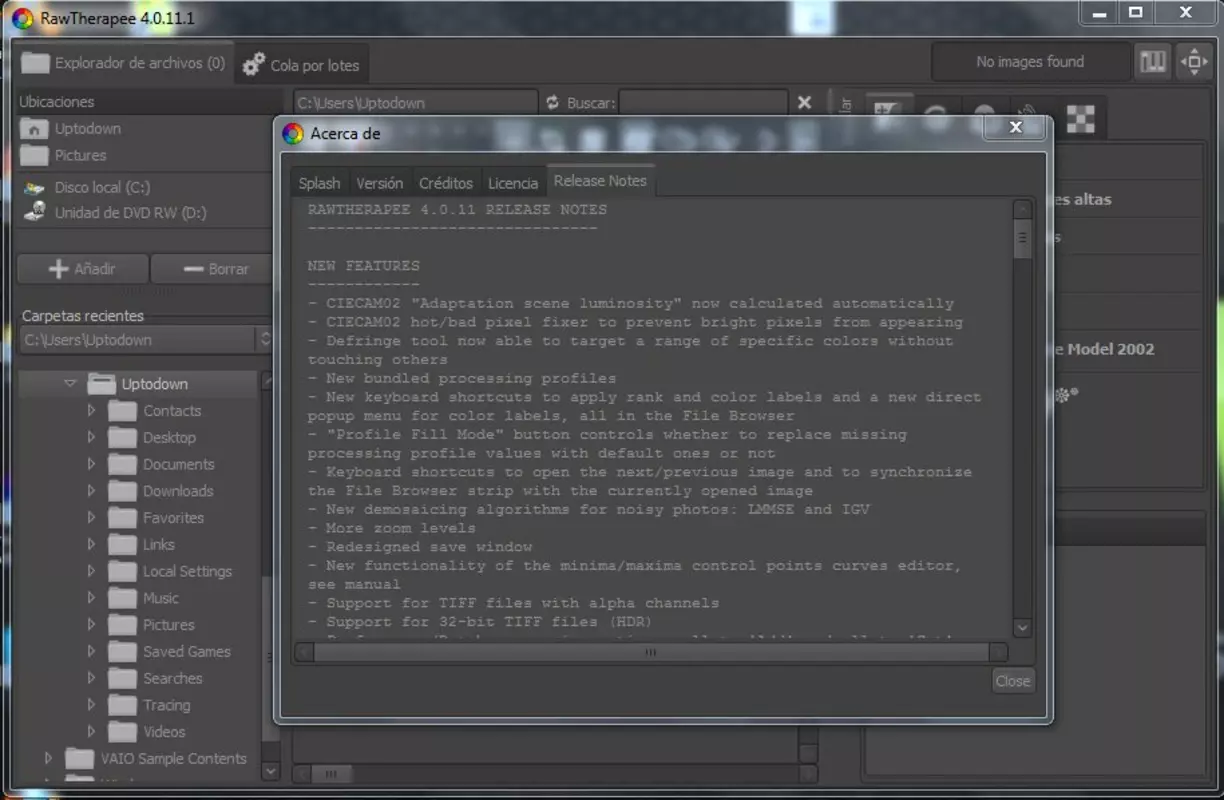Image resolution: width=1224 pixels, height=800 pixels.
Task: Clear the Buscar field with the X icon
Action: tap(804, 102)
